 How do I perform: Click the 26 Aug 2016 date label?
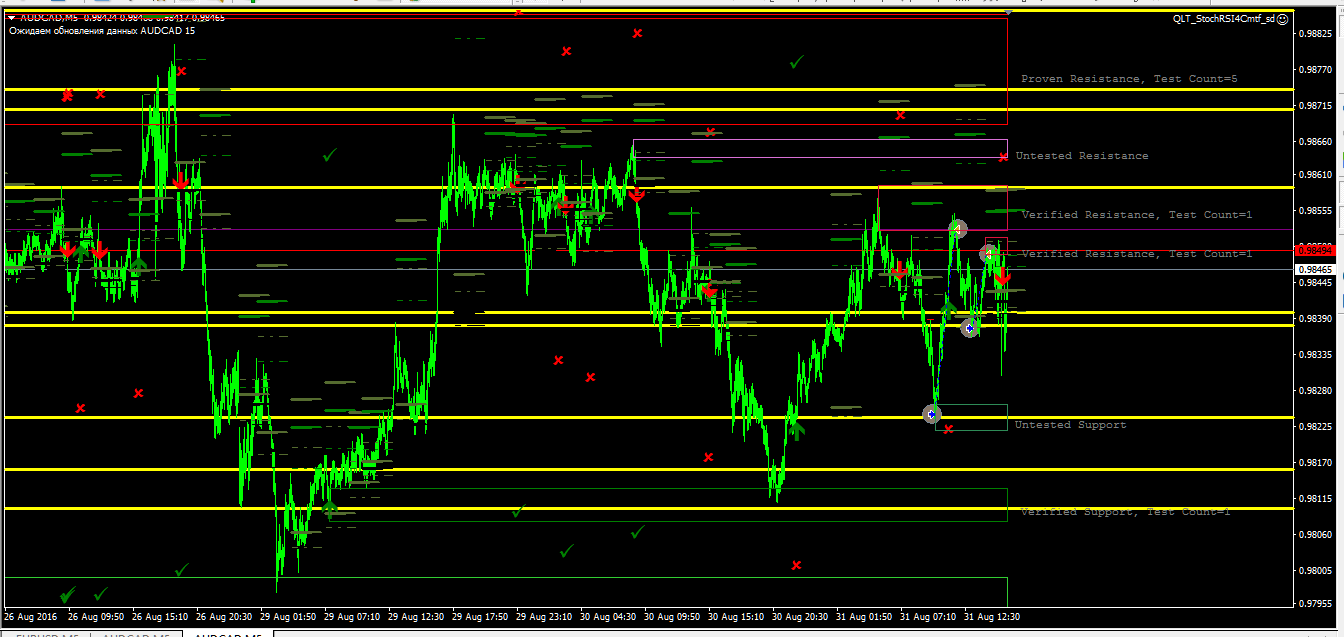click(32, 617)
